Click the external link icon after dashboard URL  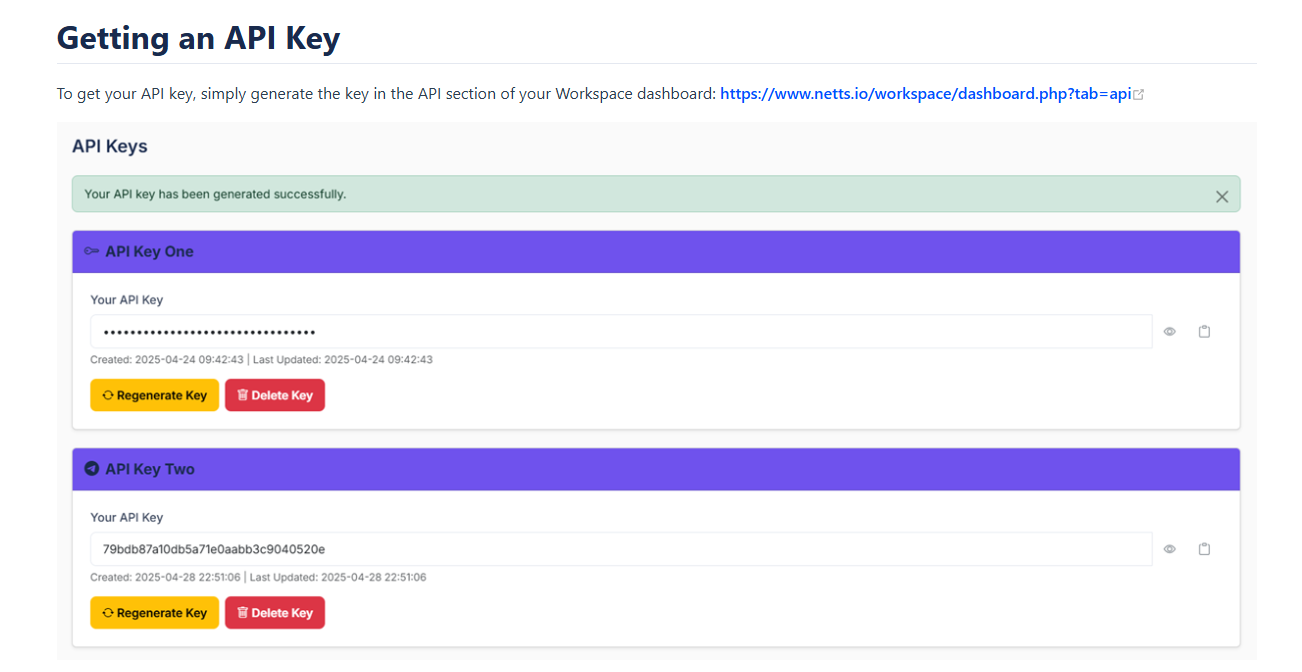[1138, 95]
